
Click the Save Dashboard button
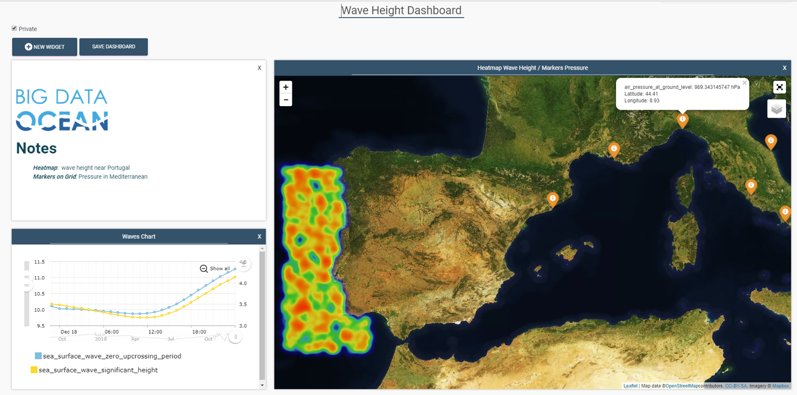coord(113,47)
